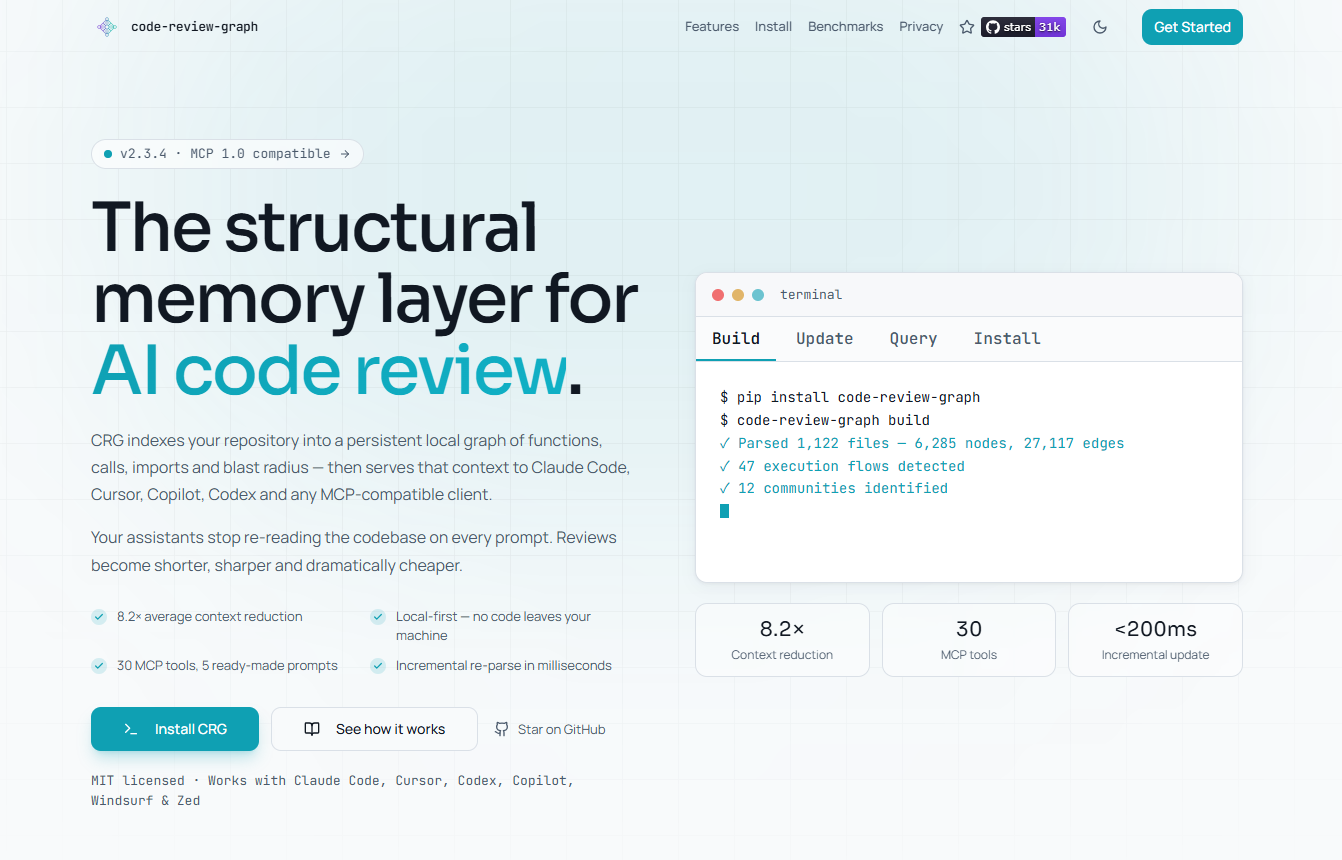This screenshot has height=860, width=1342.
Task: Switch to the Query terminal tab
Action: [x=914, y=339]
